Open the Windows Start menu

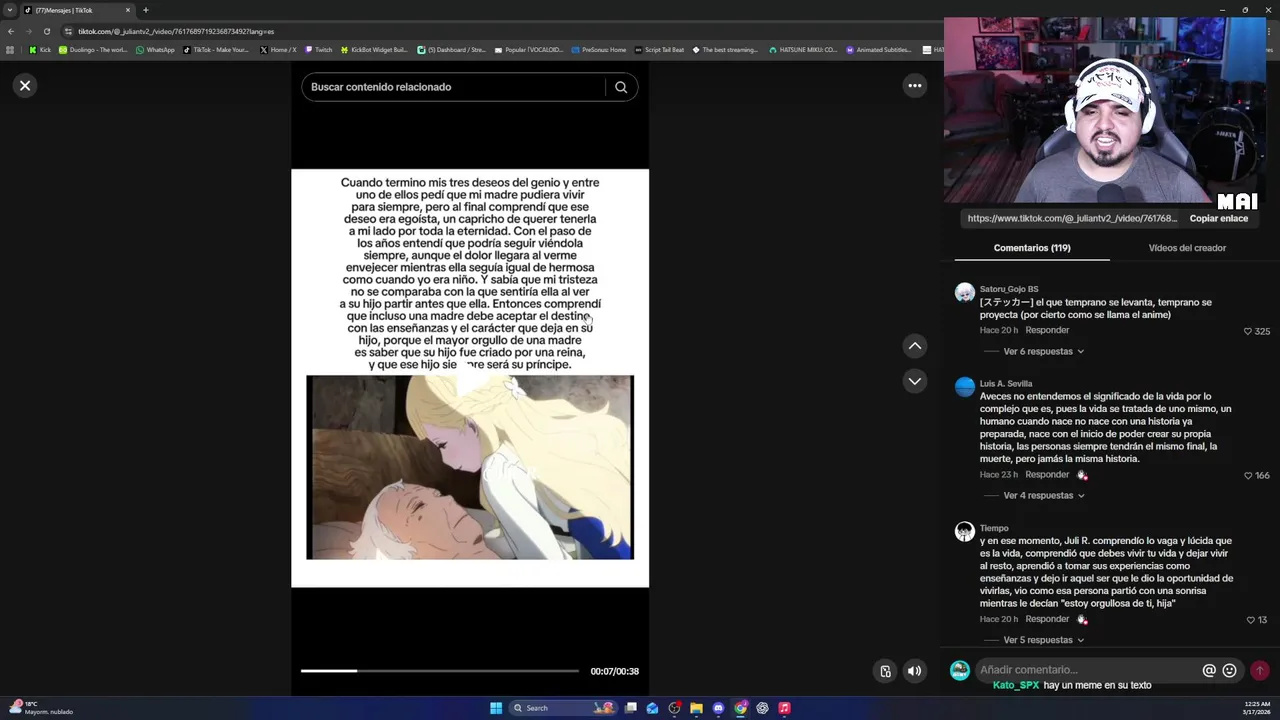496,708
